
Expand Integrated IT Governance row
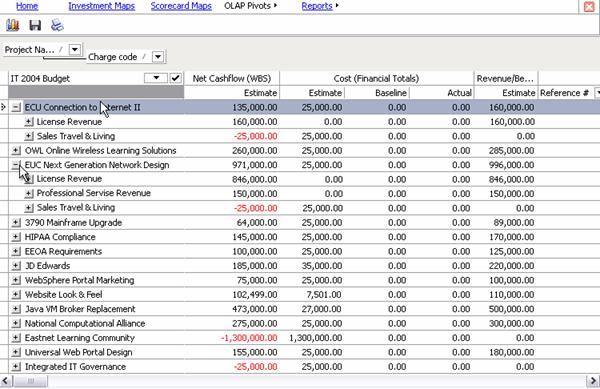(x=16, y=366)
